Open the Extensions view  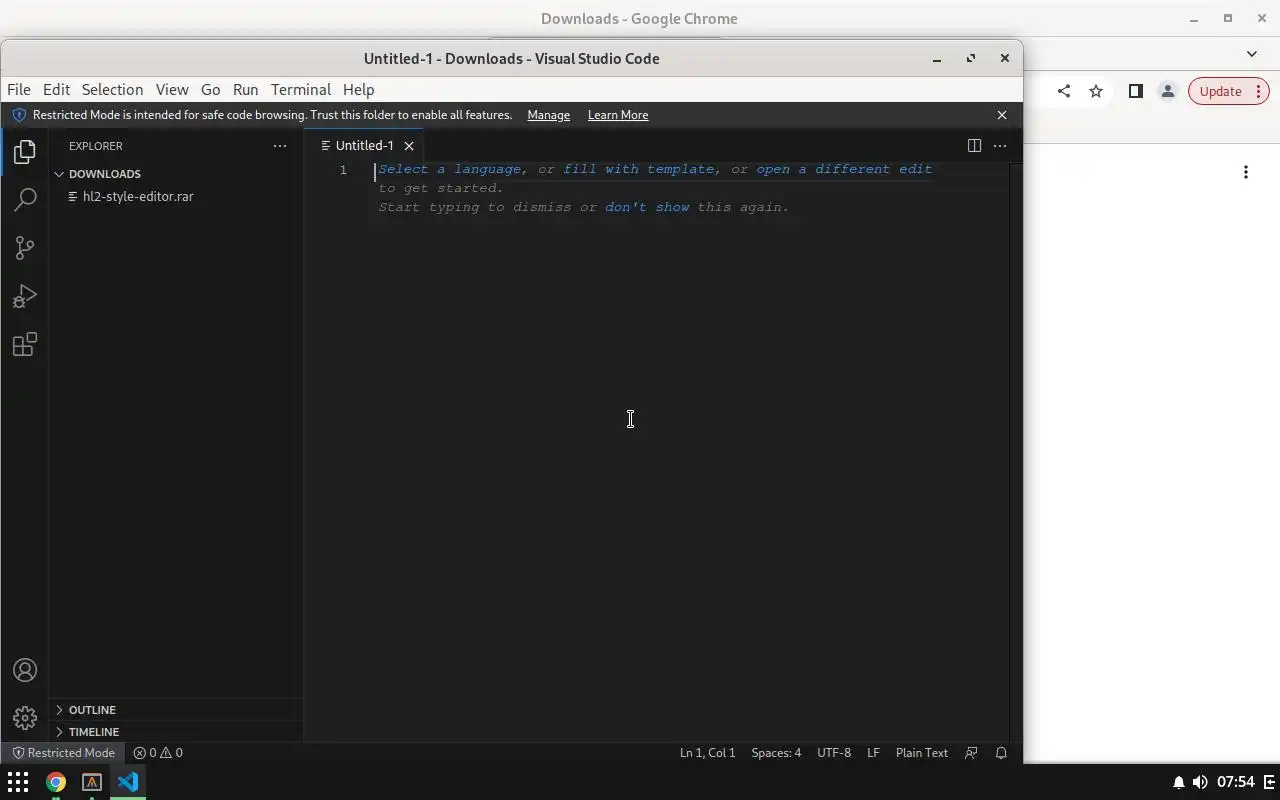click(x=25, y=345)
